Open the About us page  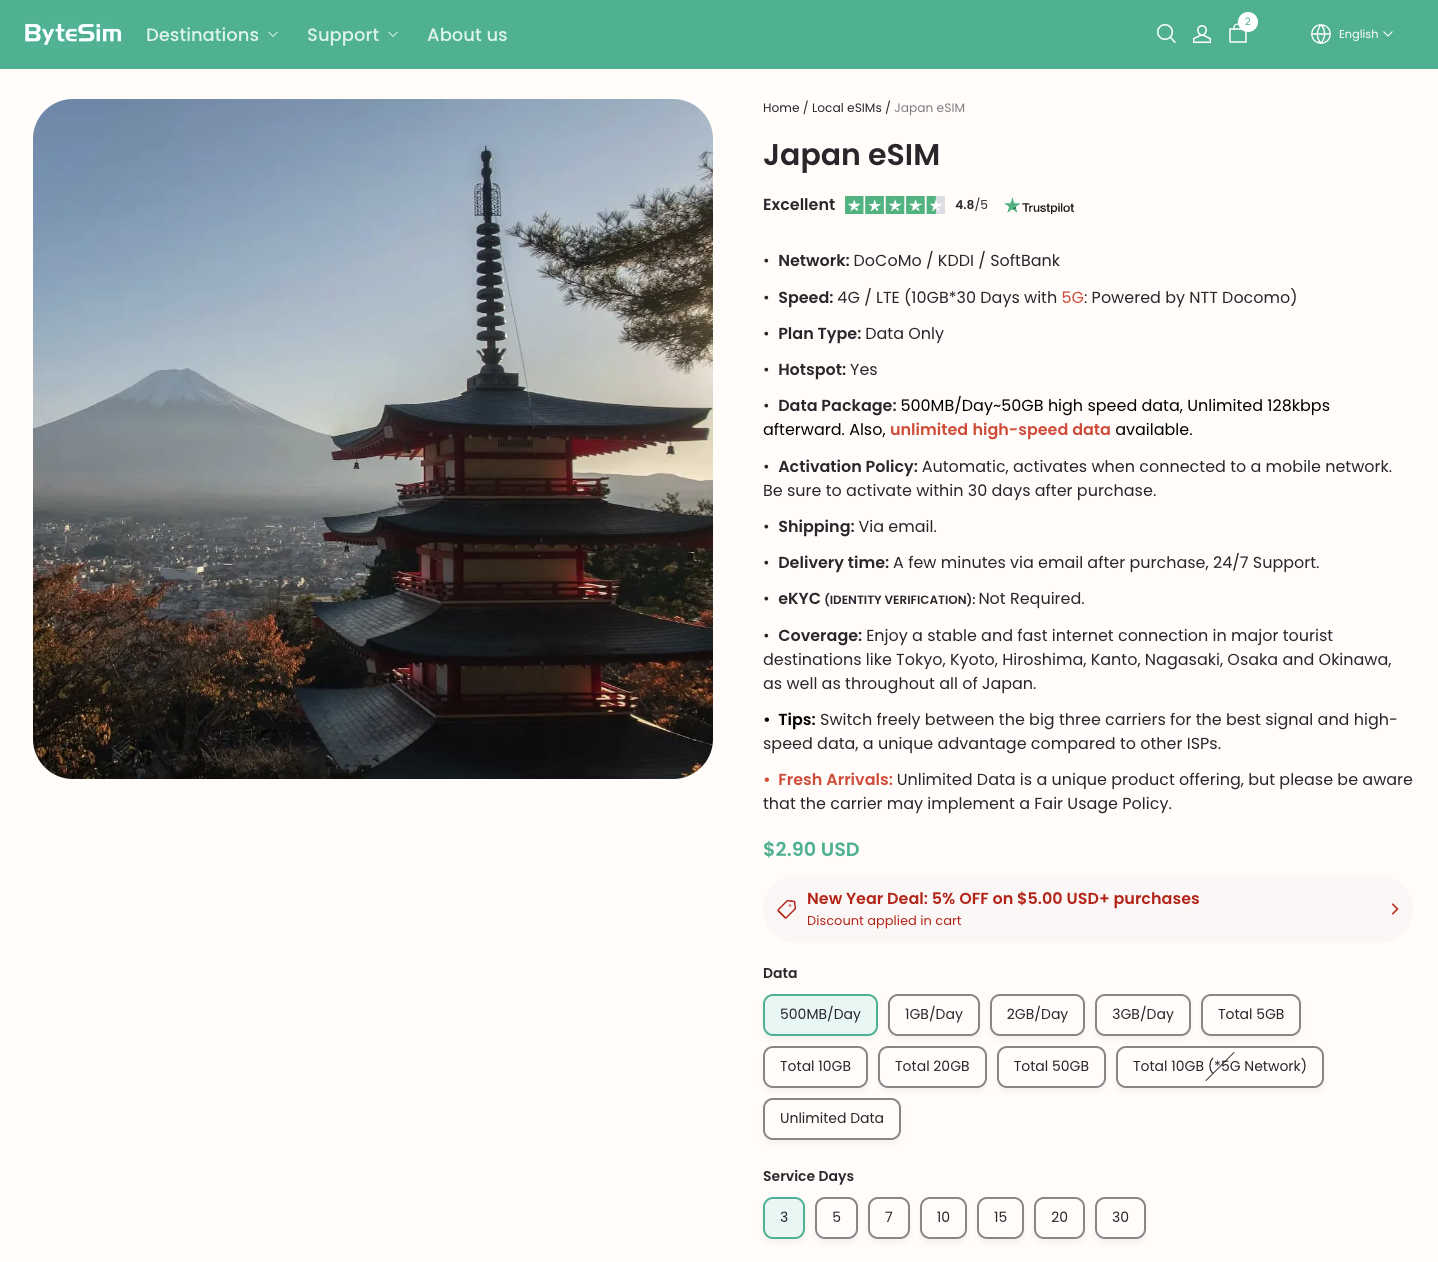point(467,35)
